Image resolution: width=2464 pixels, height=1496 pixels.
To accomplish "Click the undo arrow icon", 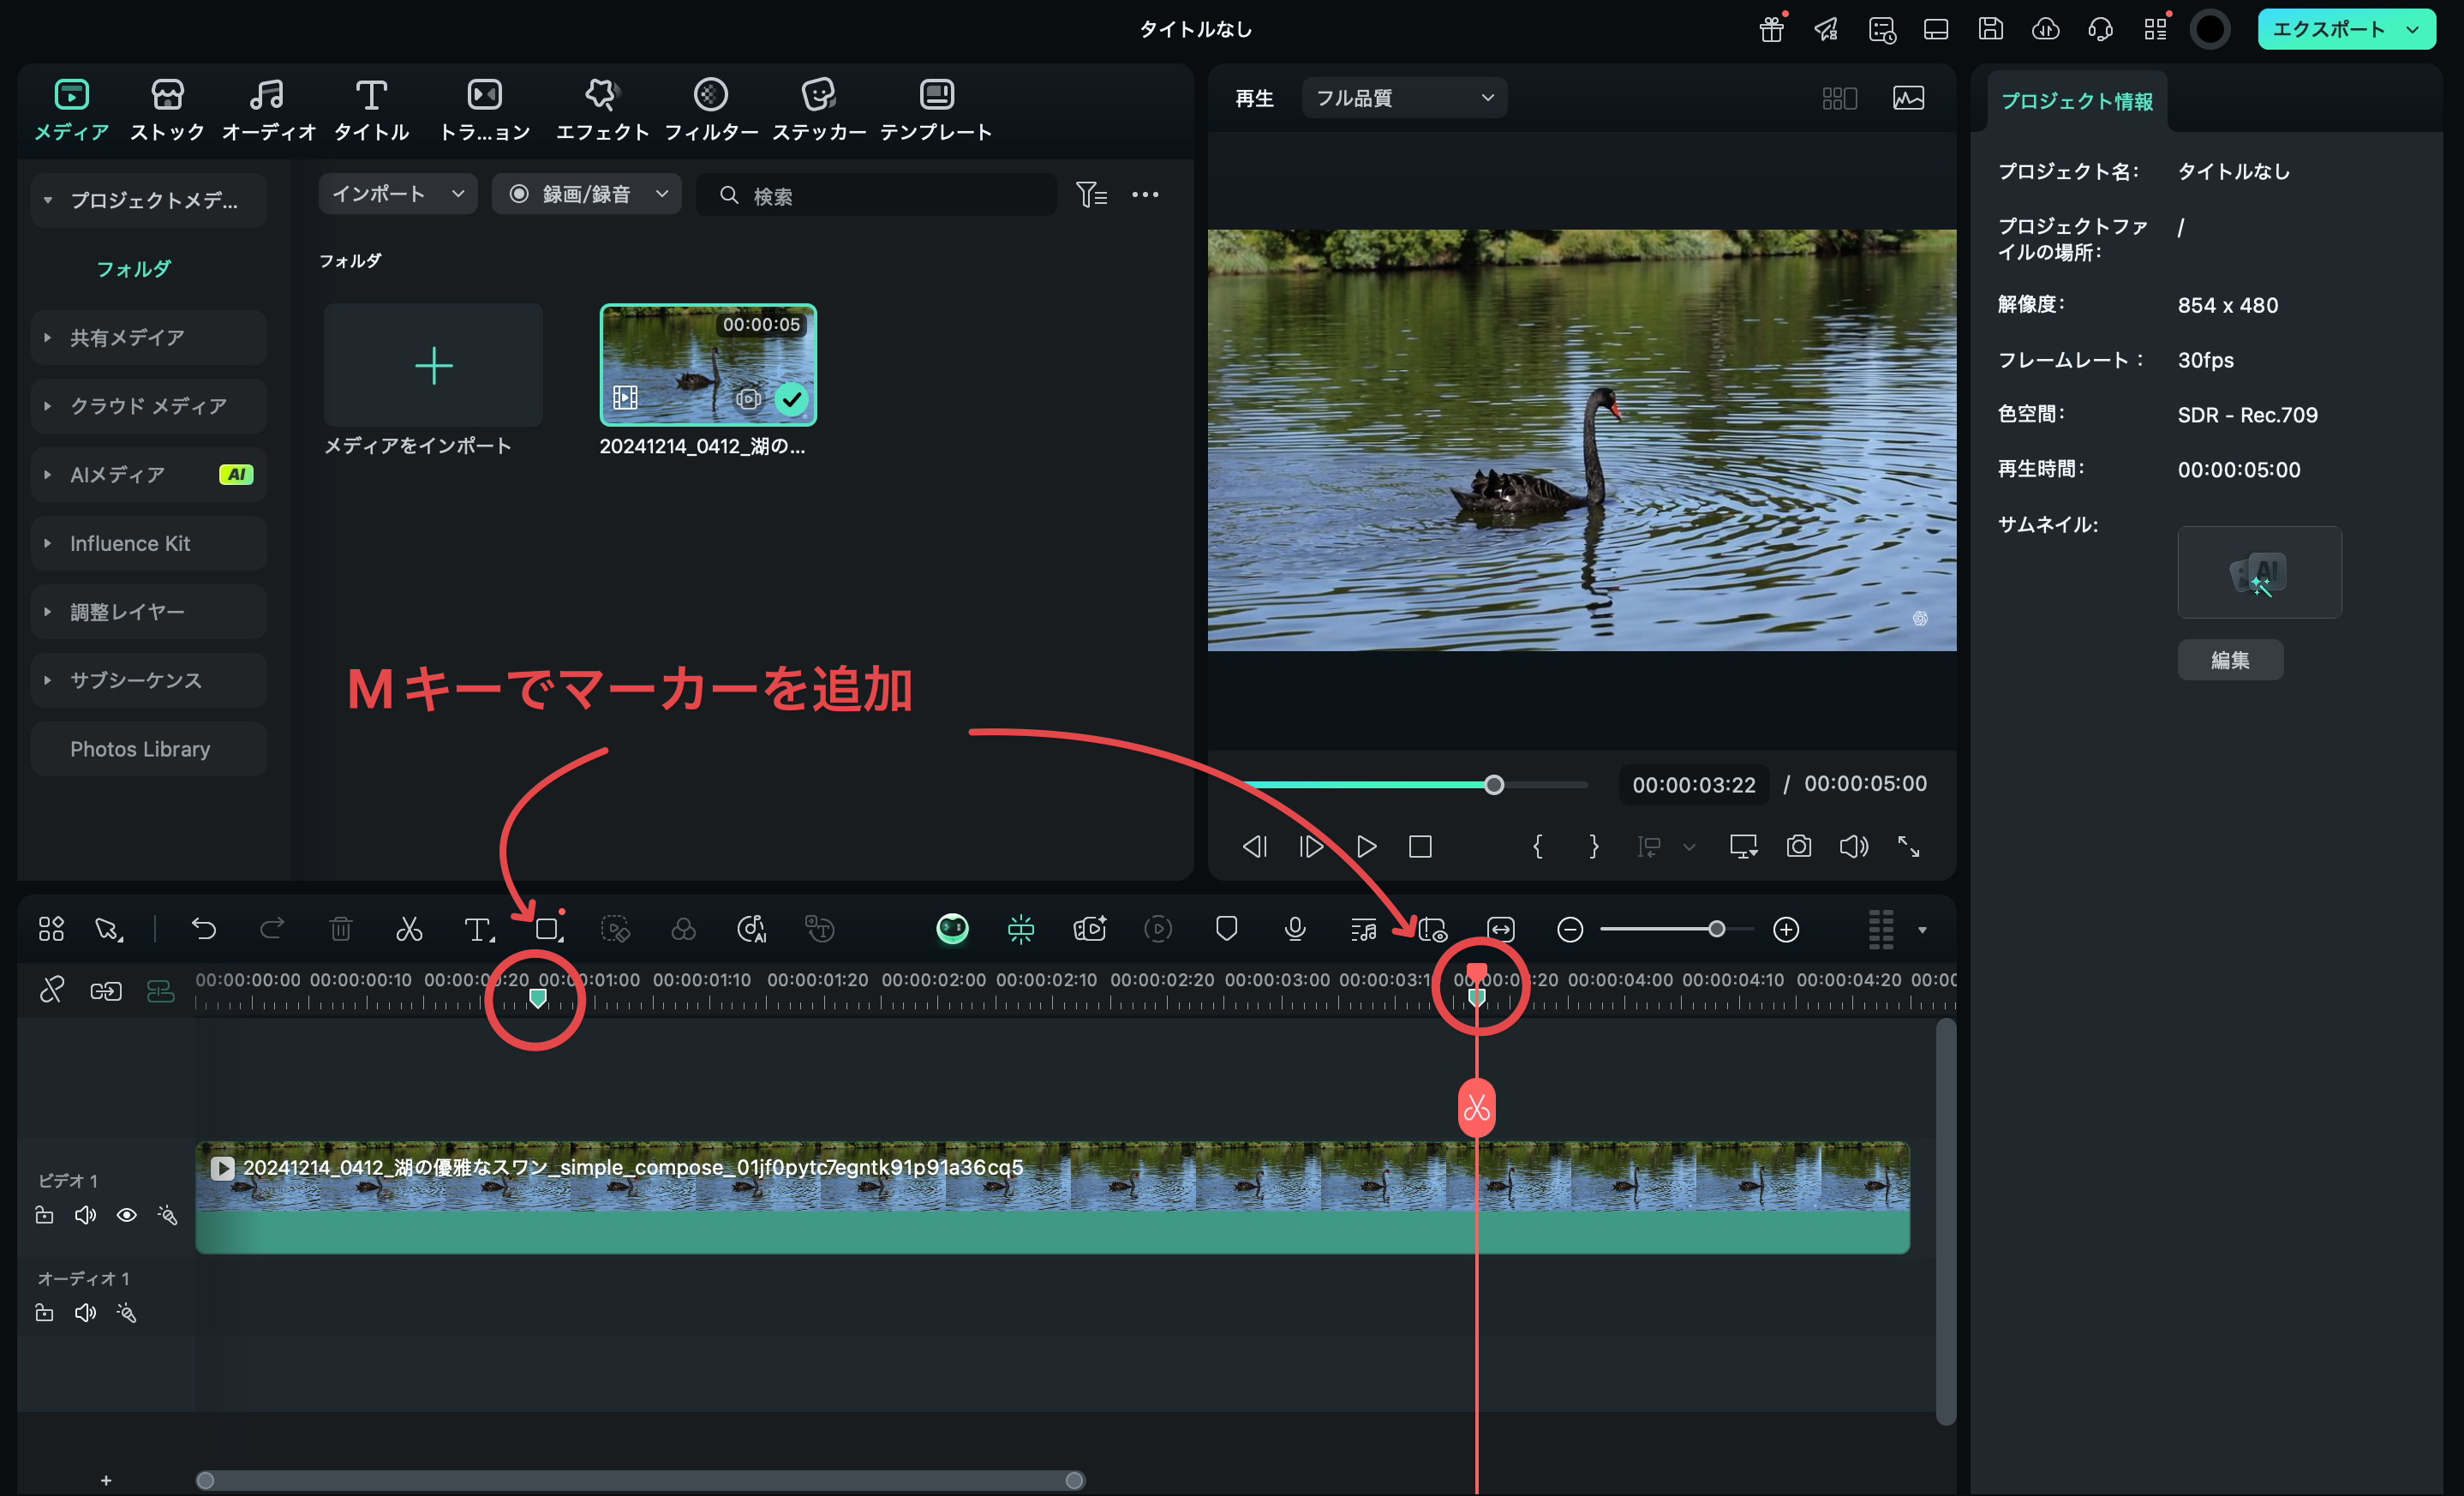I will pyautogui.click(x=204, y=929).
